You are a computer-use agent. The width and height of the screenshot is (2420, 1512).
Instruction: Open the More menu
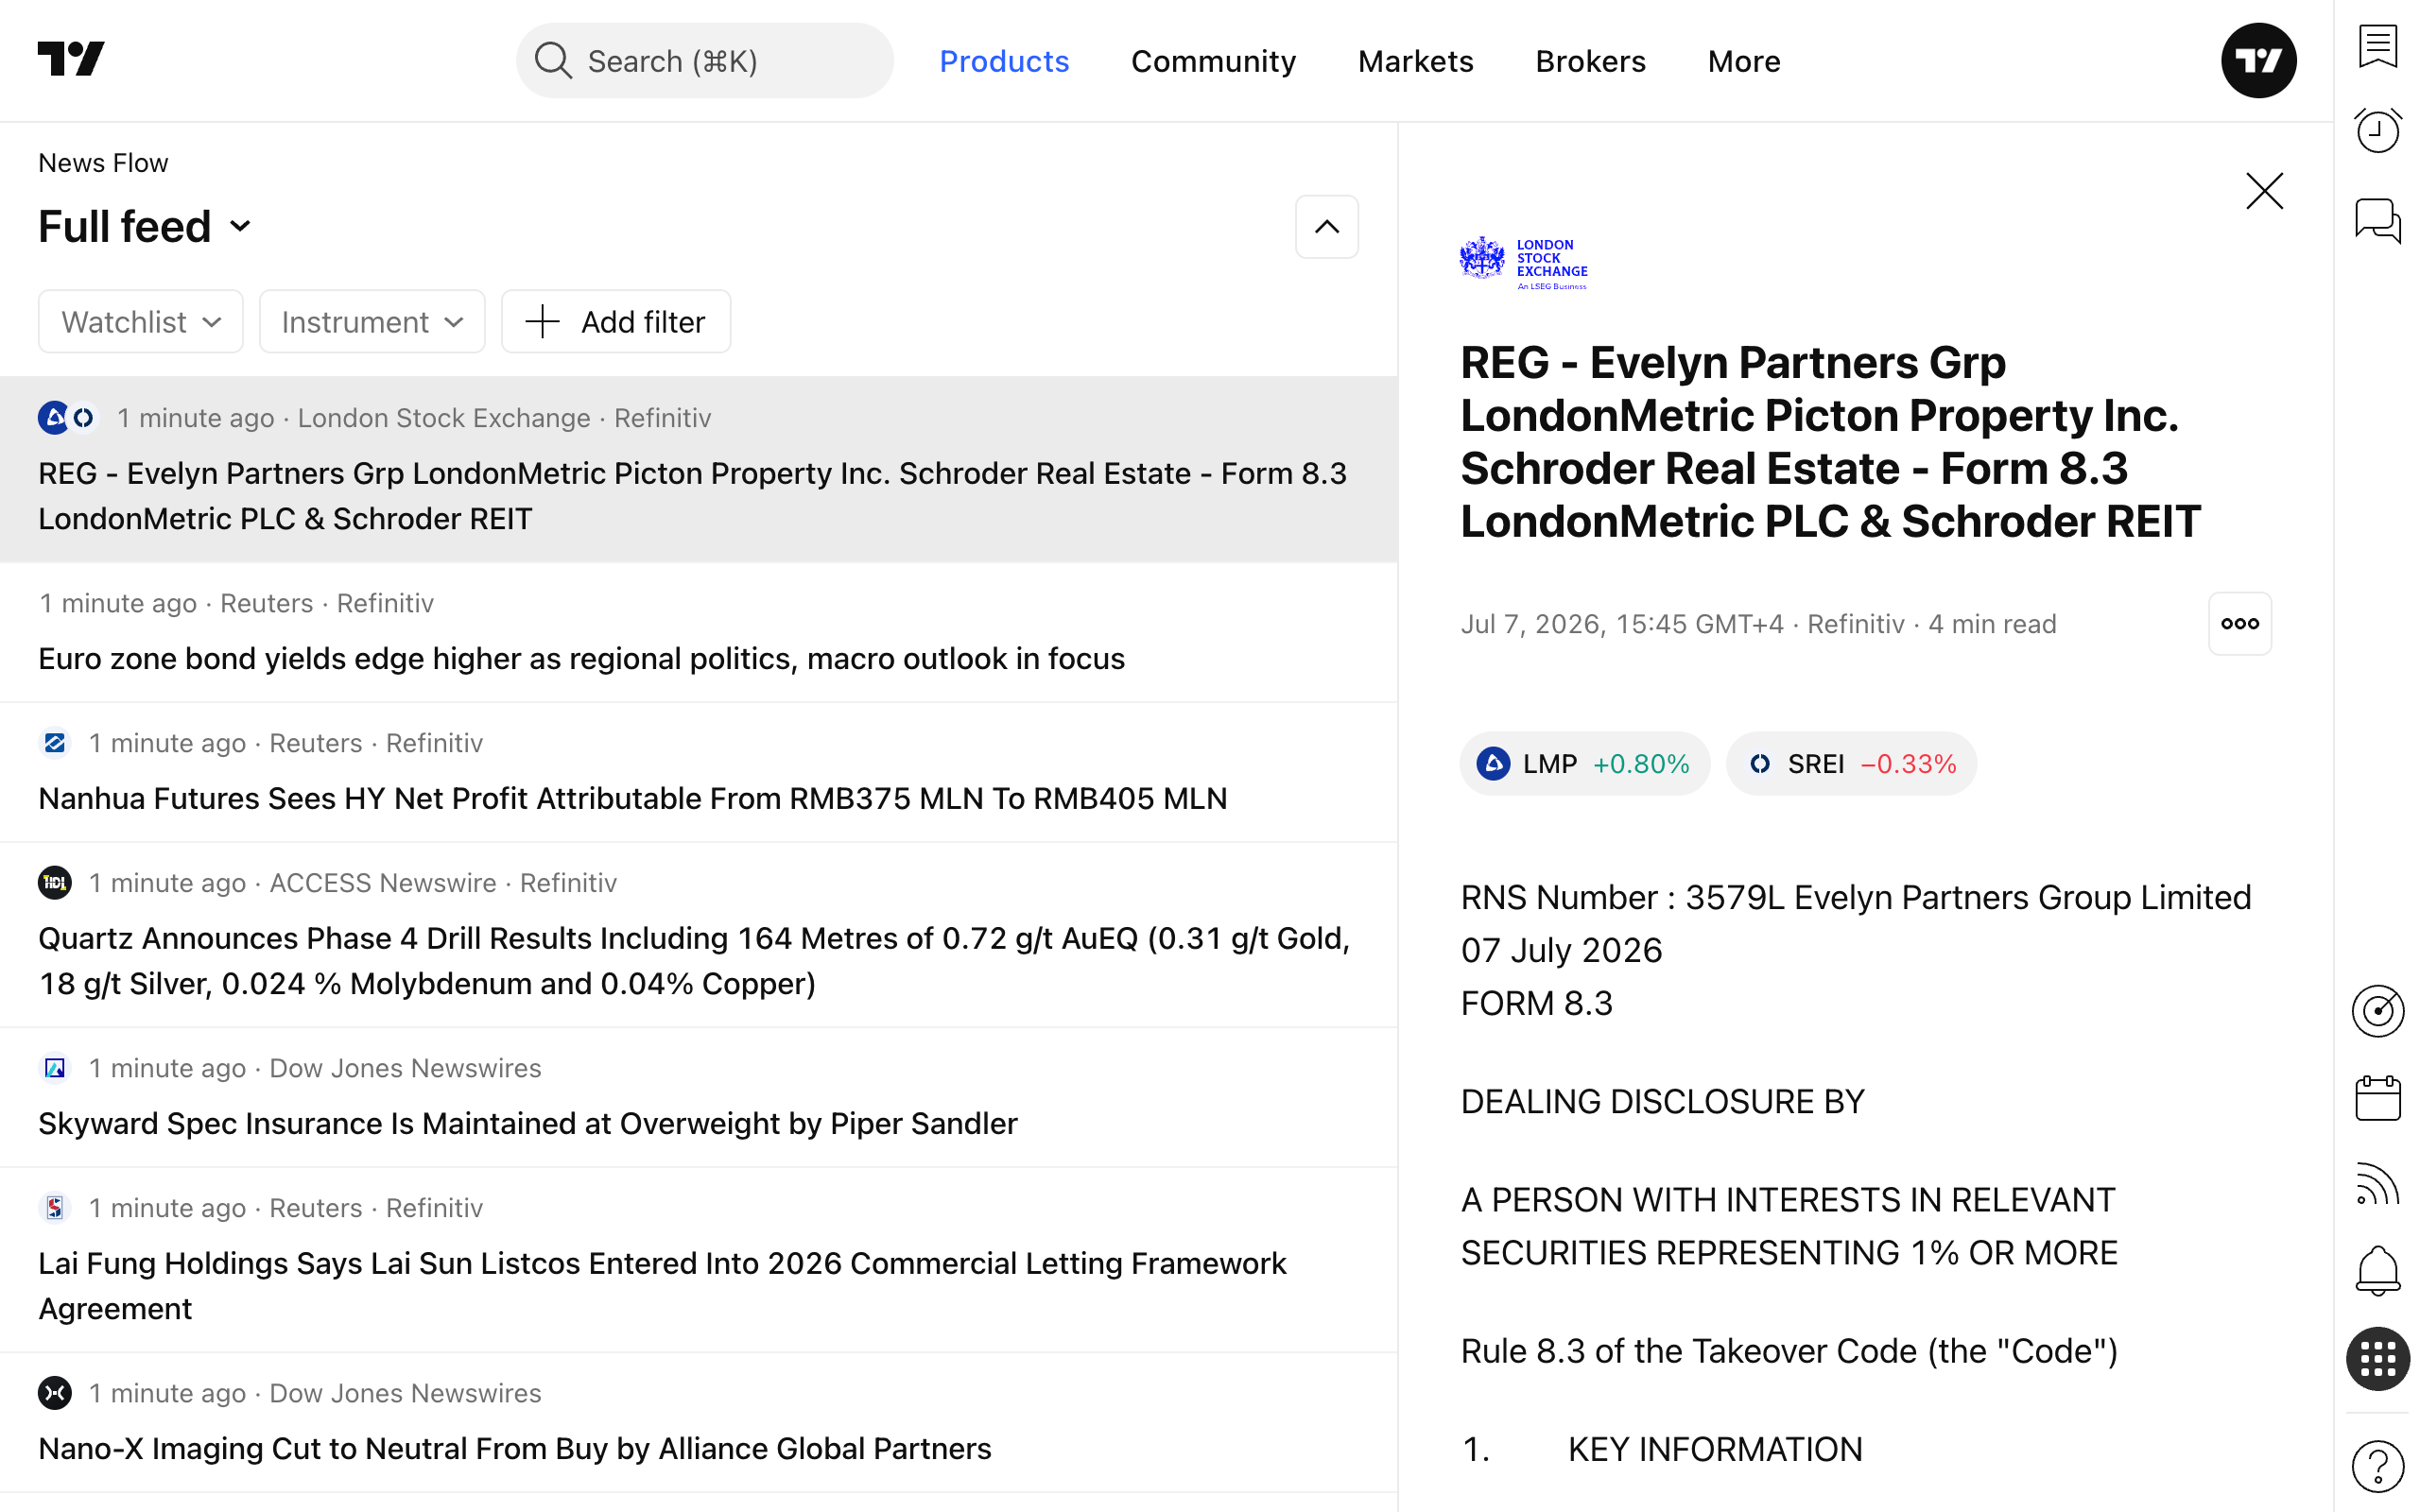pyautogui.click(x=1743, y=61)
